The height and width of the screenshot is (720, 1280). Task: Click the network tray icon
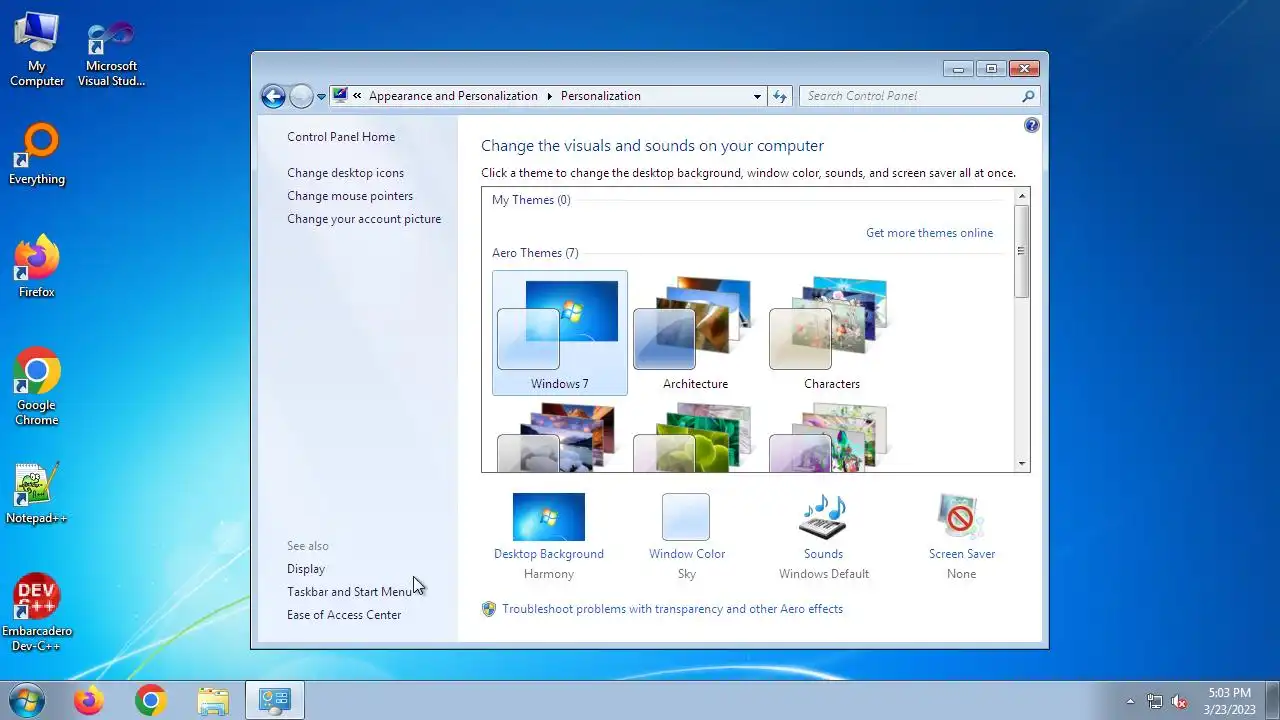[1155, 701]
